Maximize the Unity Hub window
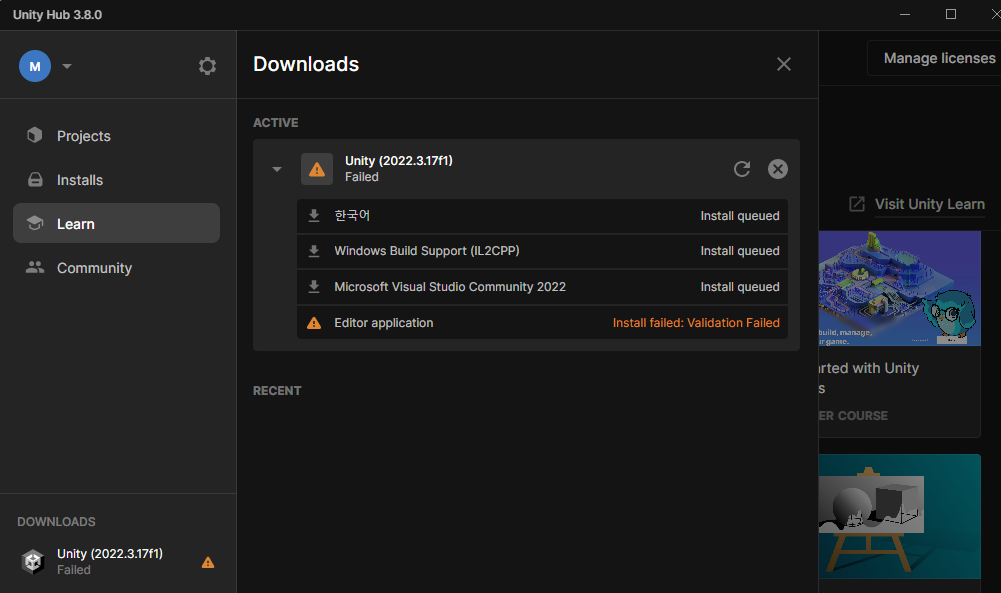This screenshot has width=1001, height=593. tap(951, 14)
